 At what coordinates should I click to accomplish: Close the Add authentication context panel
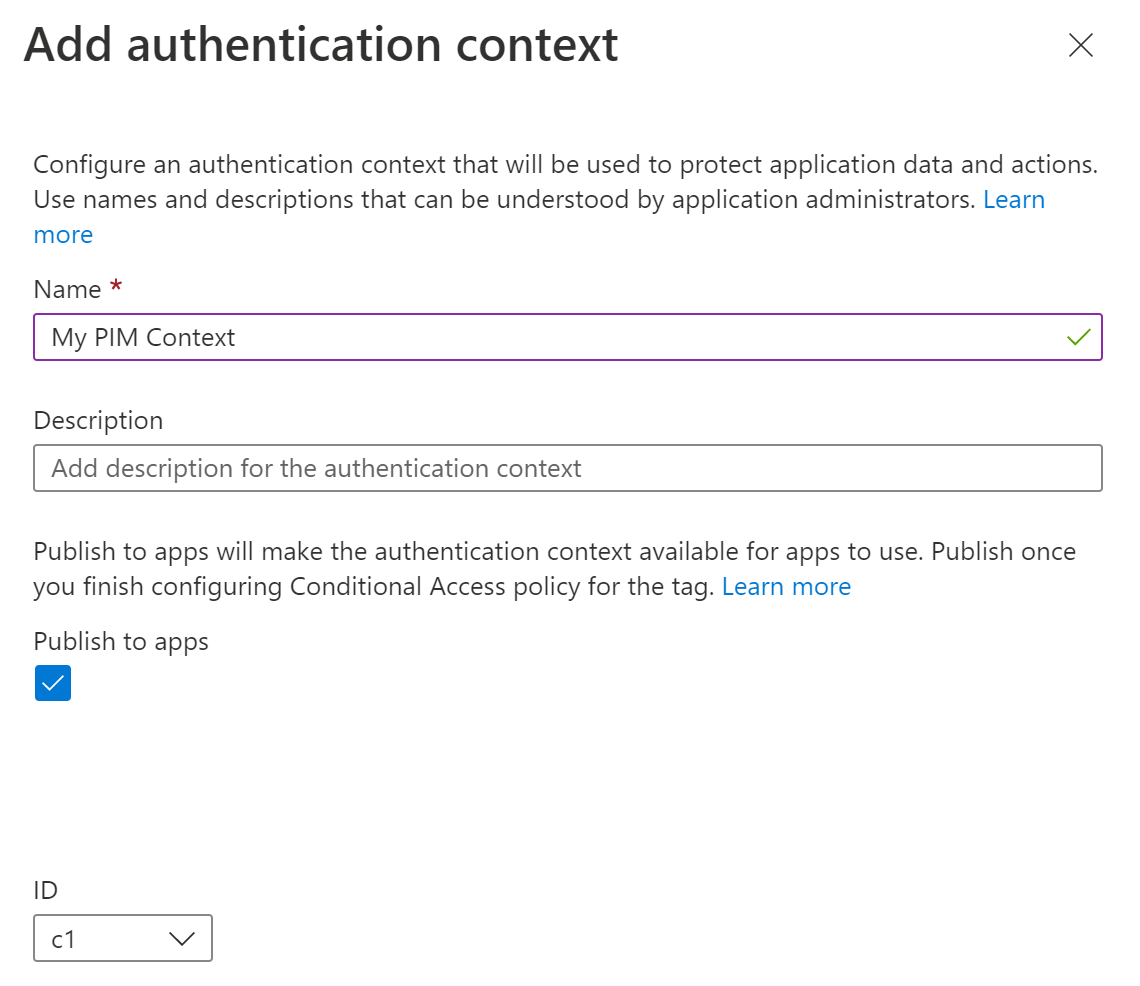(1080, 46)
